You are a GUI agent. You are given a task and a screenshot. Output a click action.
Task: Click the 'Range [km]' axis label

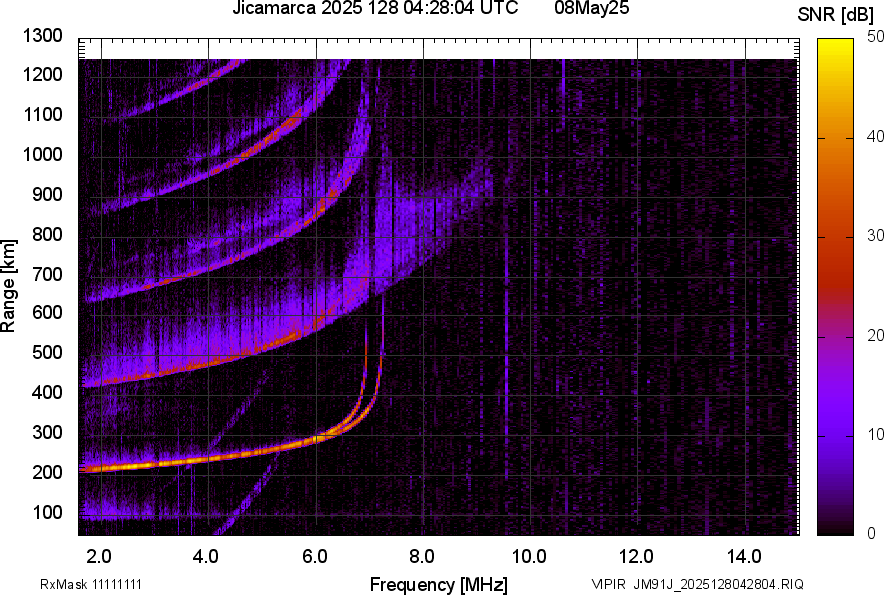(x=8, y=286)
